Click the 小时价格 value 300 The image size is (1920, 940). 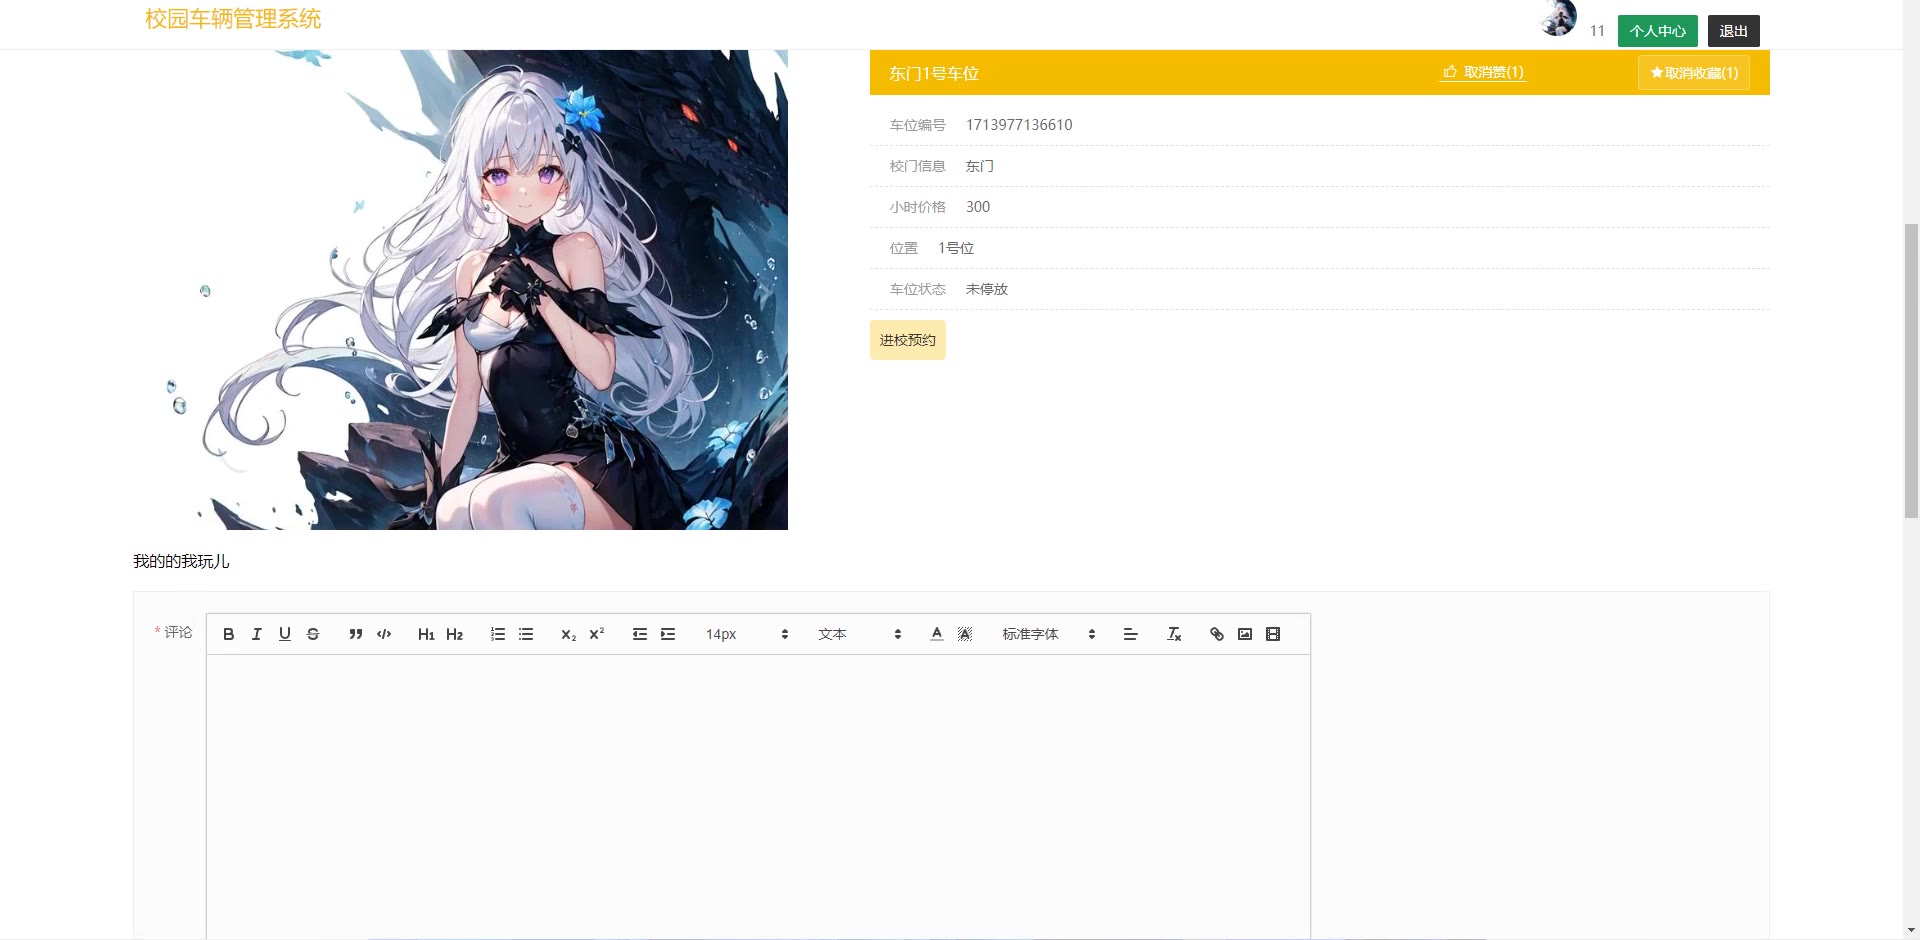978,207
